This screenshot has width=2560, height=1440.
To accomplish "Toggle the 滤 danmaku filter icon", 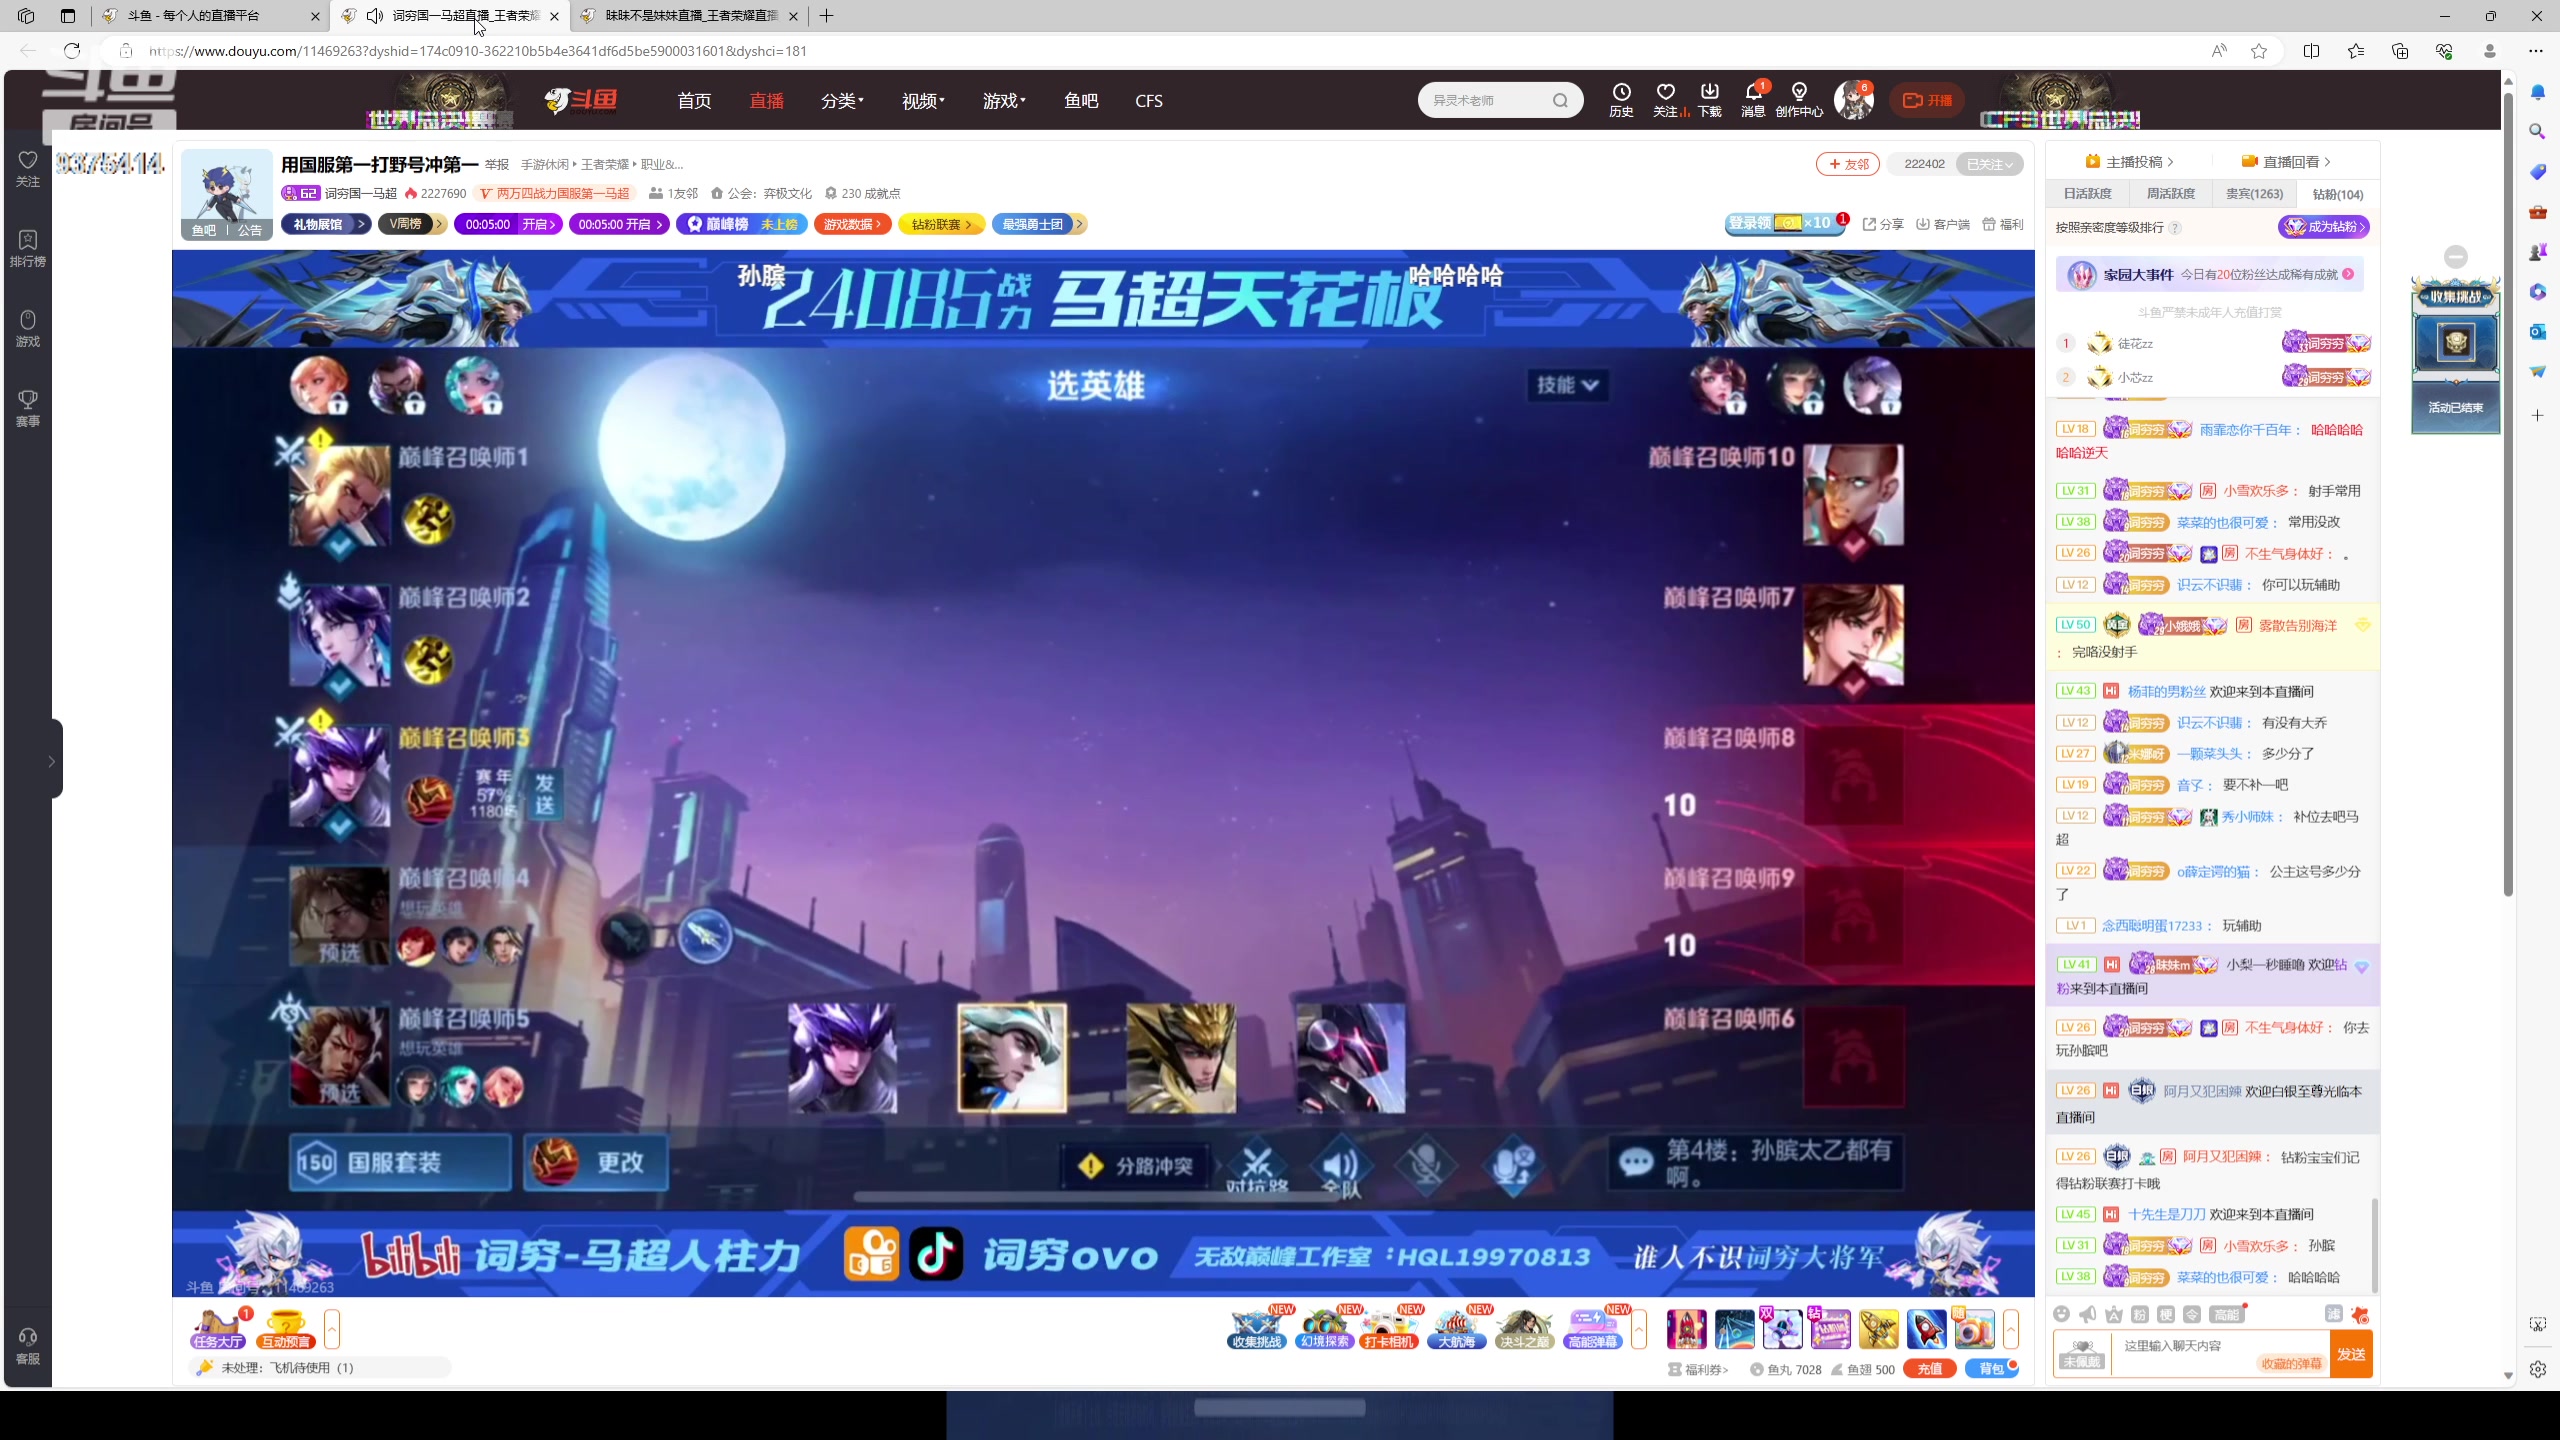I will 2333,1314.
